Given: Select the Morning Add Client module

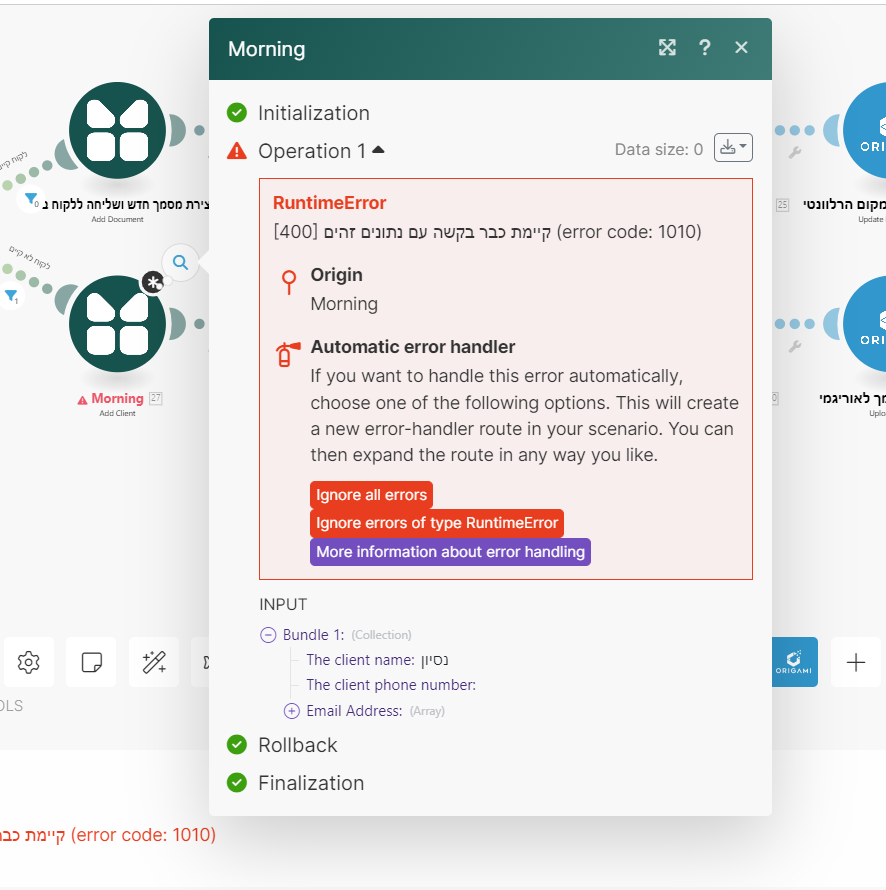Looking at the screenshot, I should tap(117, 324).
